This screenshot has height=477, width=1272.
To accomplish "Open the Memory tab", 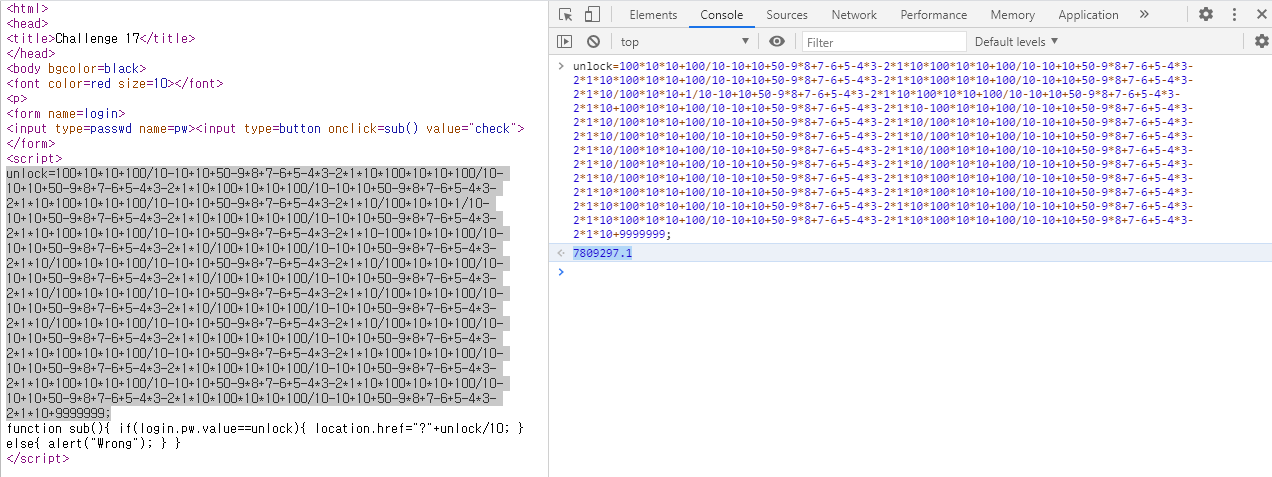I will (1013, 14).
